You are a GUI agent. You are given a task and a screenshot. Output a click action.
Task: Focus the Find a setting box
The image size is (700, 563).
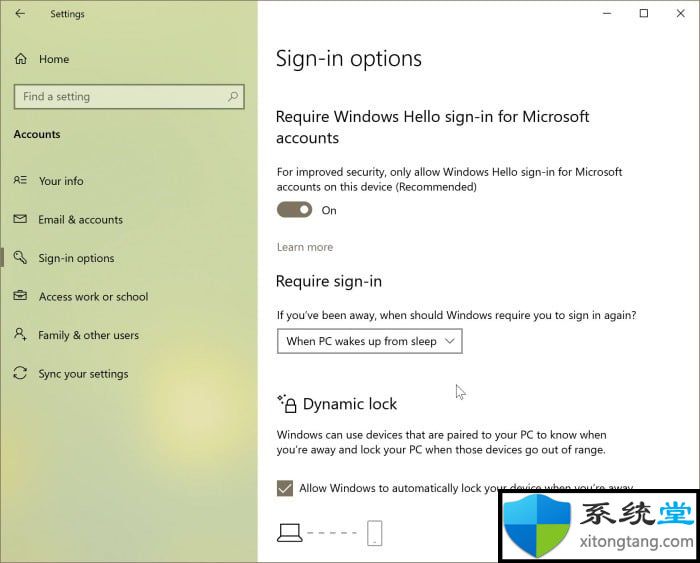tap(129, 96)
